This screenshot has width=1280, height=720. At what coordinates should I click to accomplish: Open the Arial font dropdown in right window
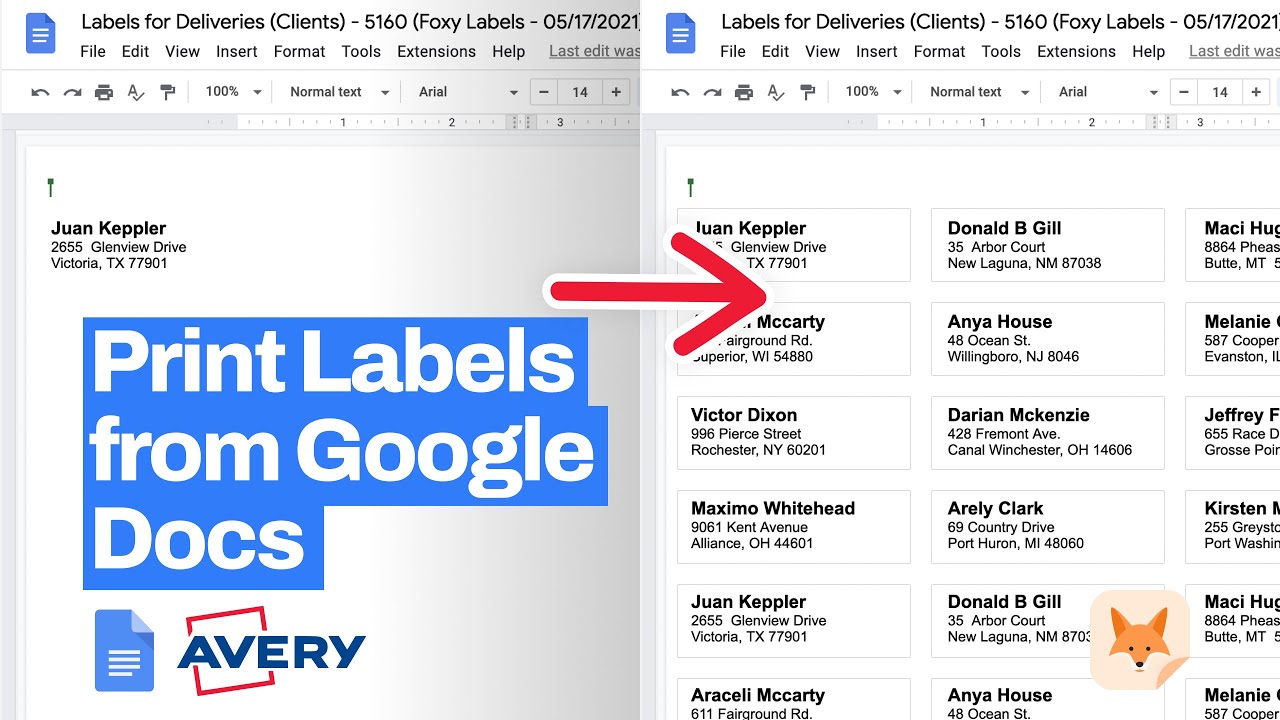click(x=1108, y=92)
